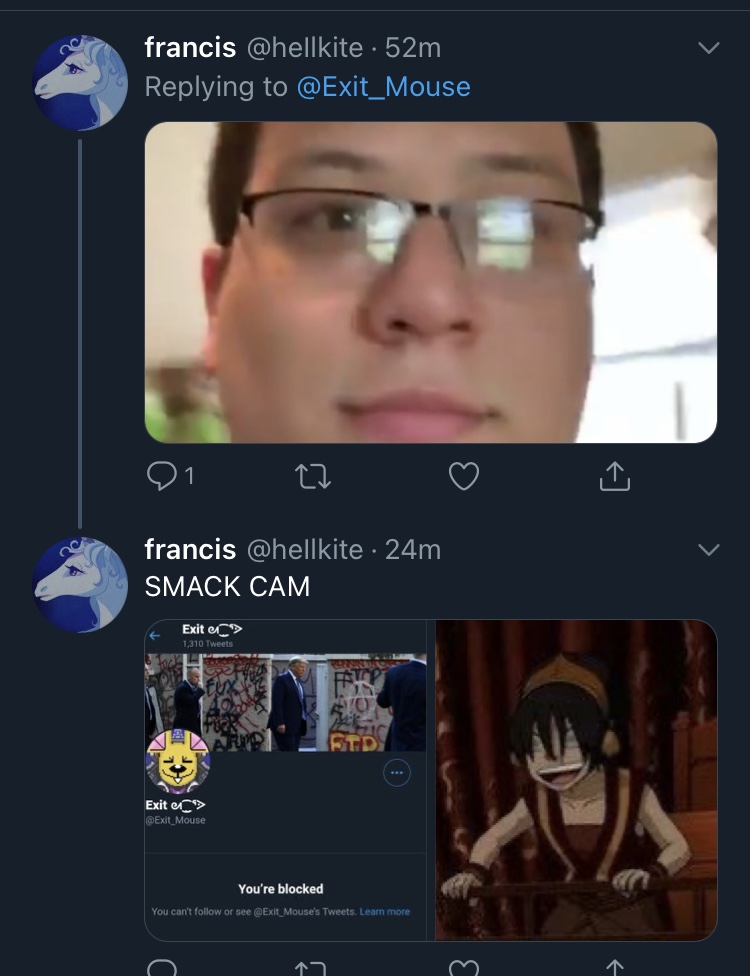
Task: Open the SMACK CAM tweet text
Action: pyautogui.click(x=227, y=586)
